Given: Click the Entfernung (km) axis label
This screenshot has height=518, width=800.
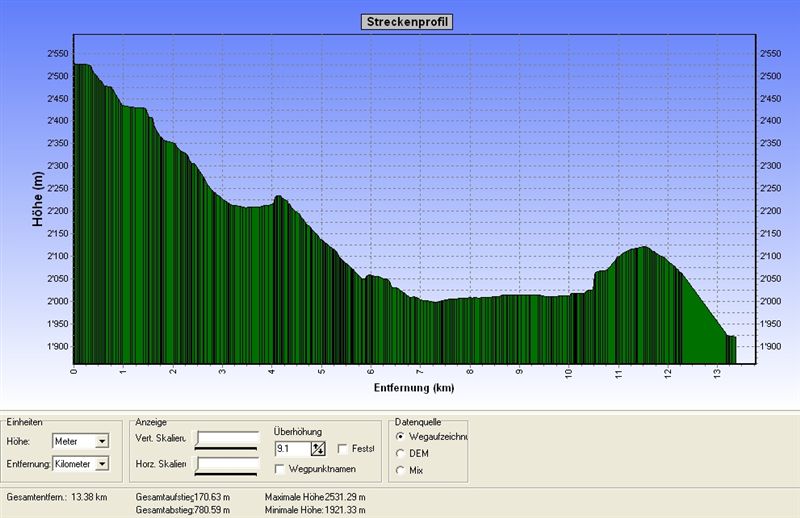Looking at the screenshot, I should pyautogui.click(x=415, y=386).
